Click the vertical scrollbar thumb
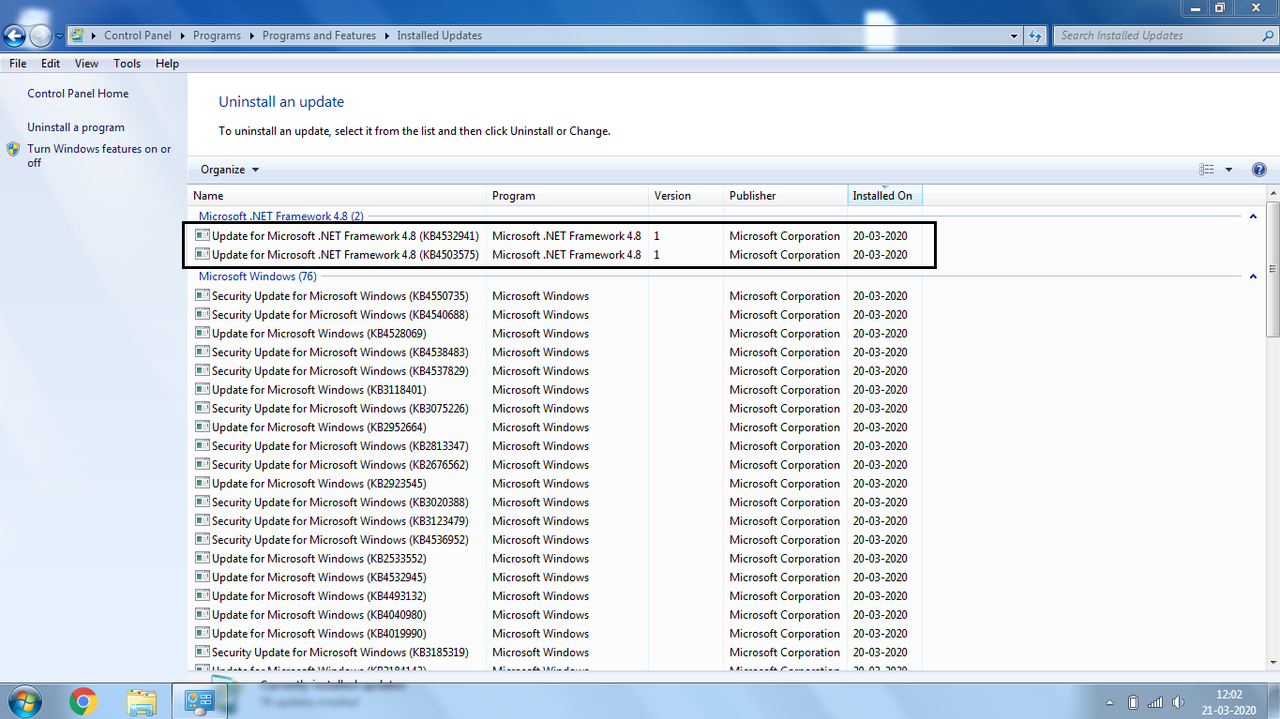1280x719 pixels. (x=1272, y=269)
